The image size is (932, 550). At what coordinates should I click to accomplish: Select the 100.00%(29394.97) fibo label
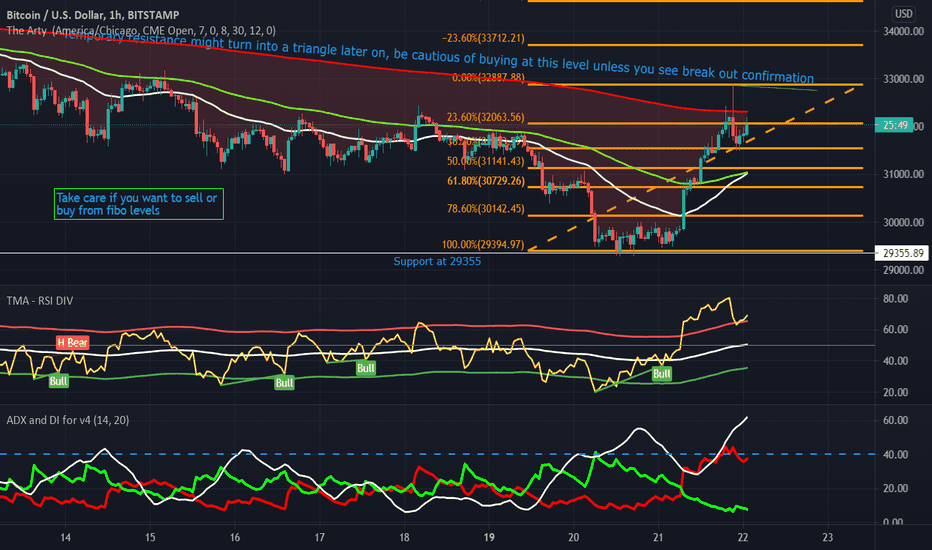click(x=483, y=244)
